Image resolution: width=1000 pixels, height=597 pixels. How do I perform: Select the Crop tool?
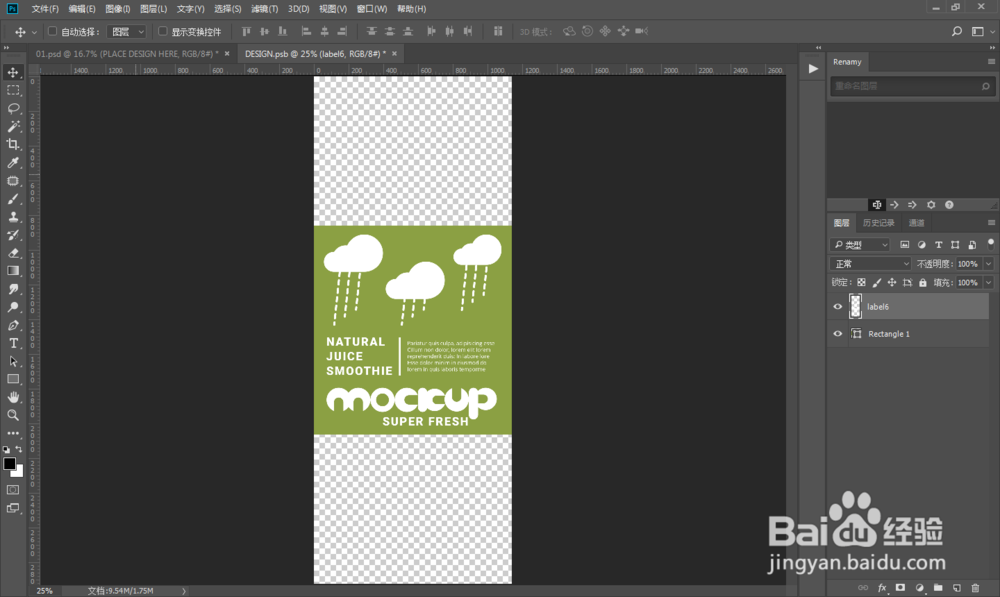[13, 144]
